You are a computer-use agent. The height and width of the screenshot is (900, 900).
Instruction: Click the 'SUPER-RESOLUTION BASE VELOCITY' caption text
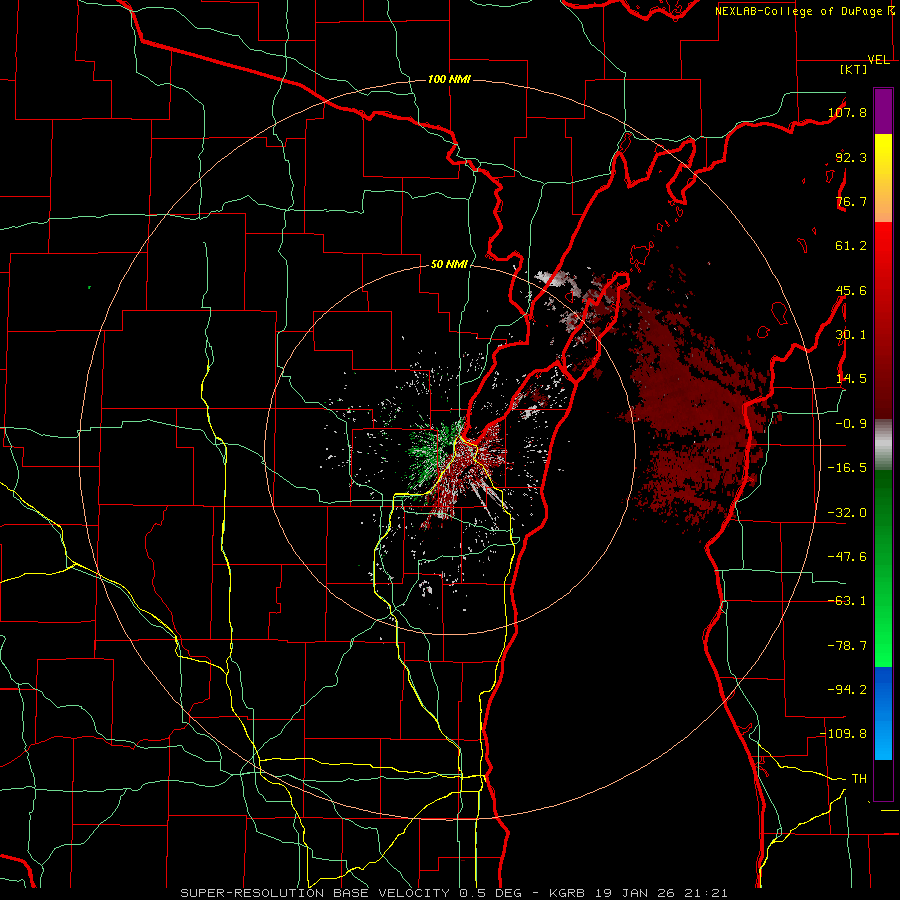(316, 893)
